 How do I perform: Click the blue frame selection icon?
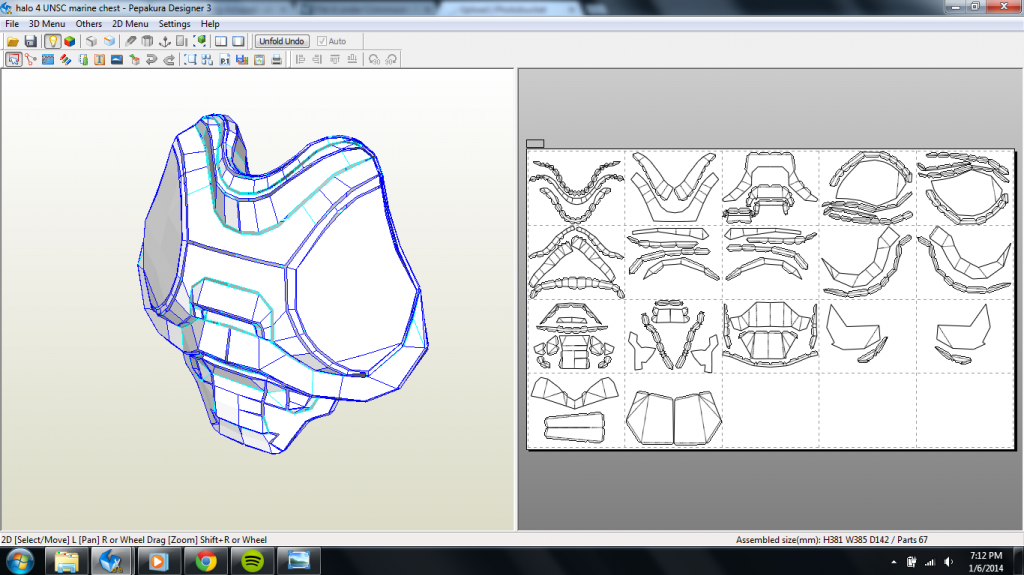(190, 59)
